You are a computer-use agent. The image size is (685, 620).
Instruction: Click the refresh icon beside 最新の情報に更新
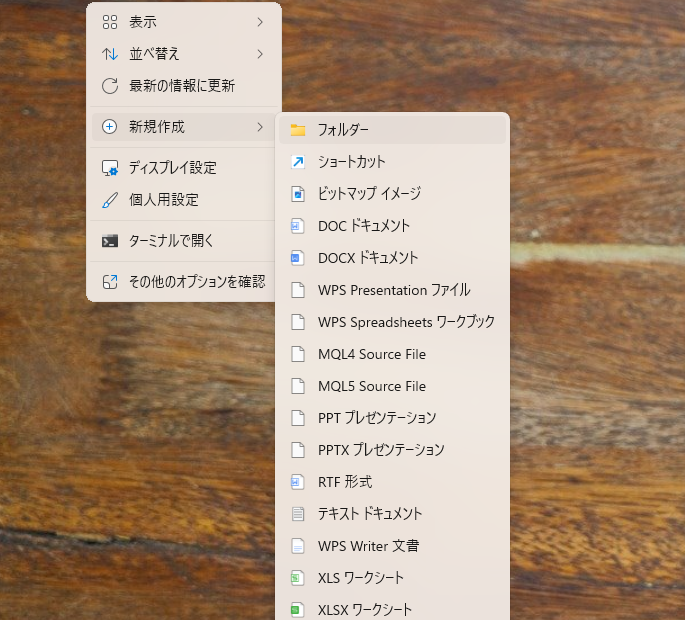point(110,86)
